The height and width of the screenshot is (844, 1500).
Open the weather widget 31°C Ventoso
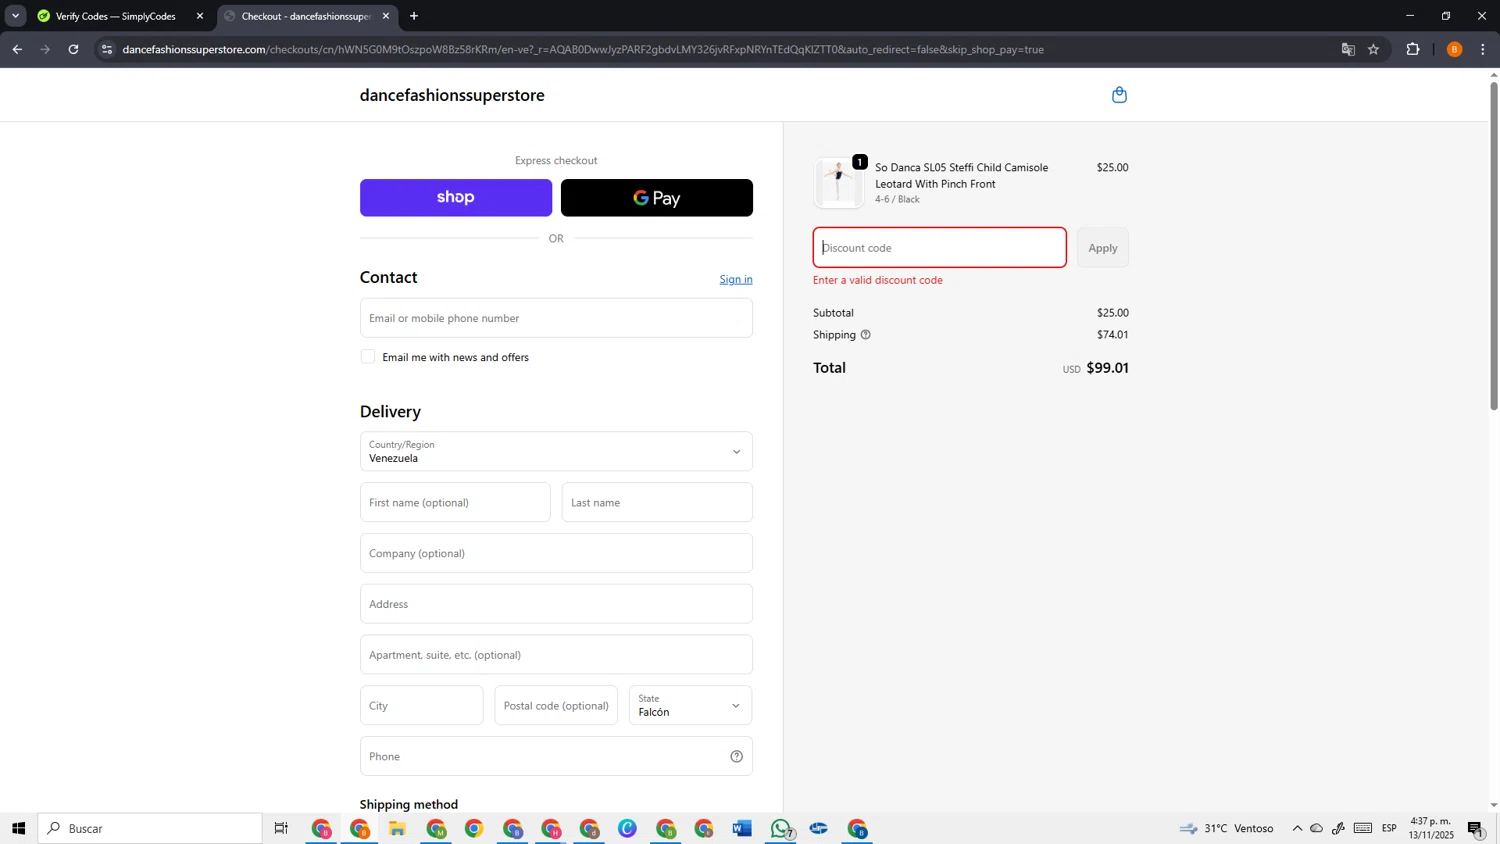1226,828
